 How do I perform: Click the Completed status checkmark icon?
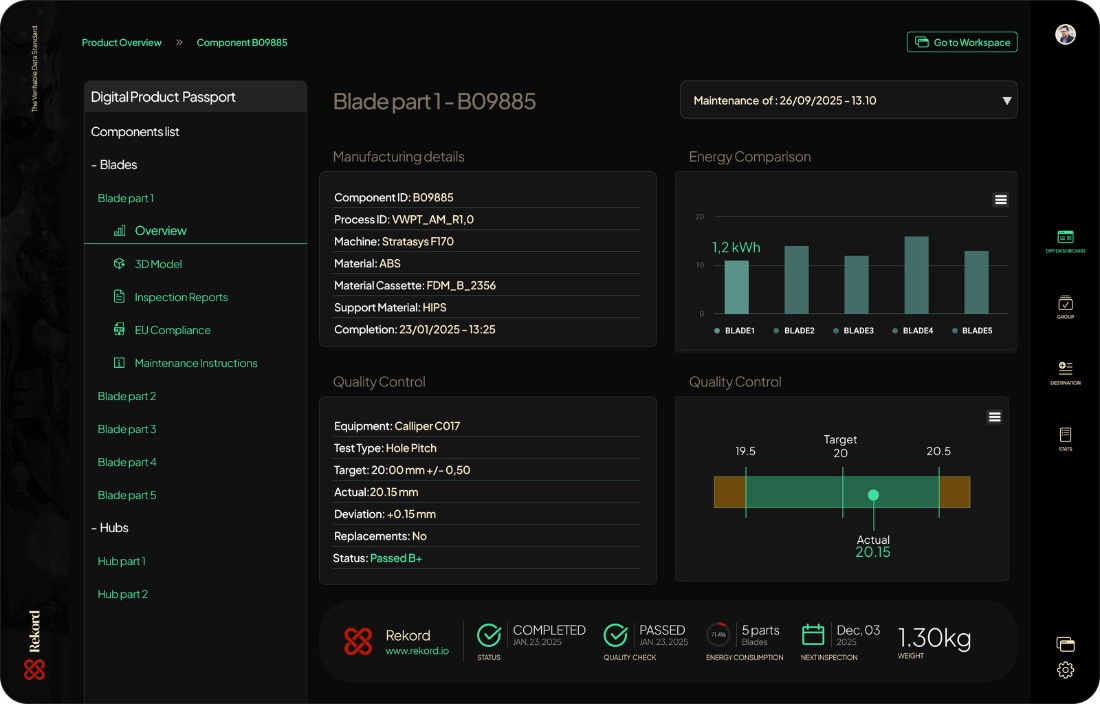[x=489, y=635]
